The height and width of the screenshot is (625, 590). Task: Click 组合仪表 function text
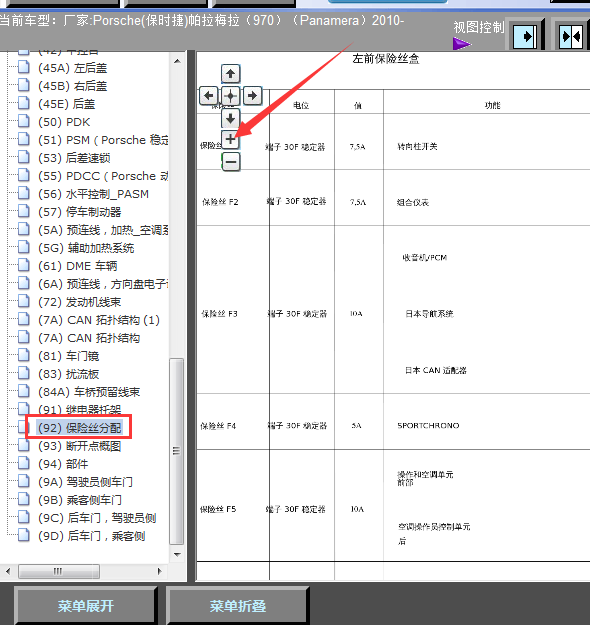413,202
